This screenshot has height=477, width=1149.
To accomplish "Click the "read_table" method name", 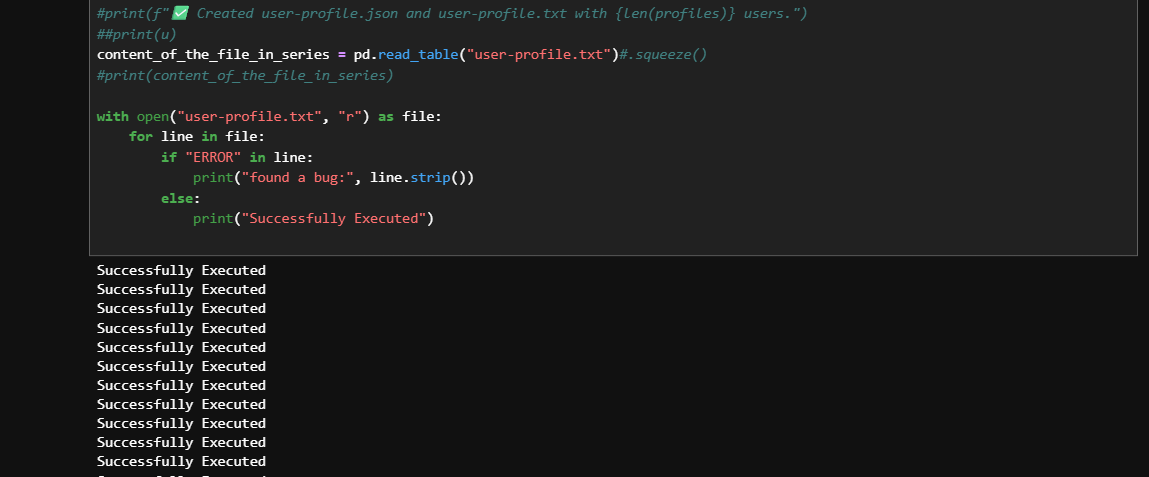I will (x=418, y=55).
